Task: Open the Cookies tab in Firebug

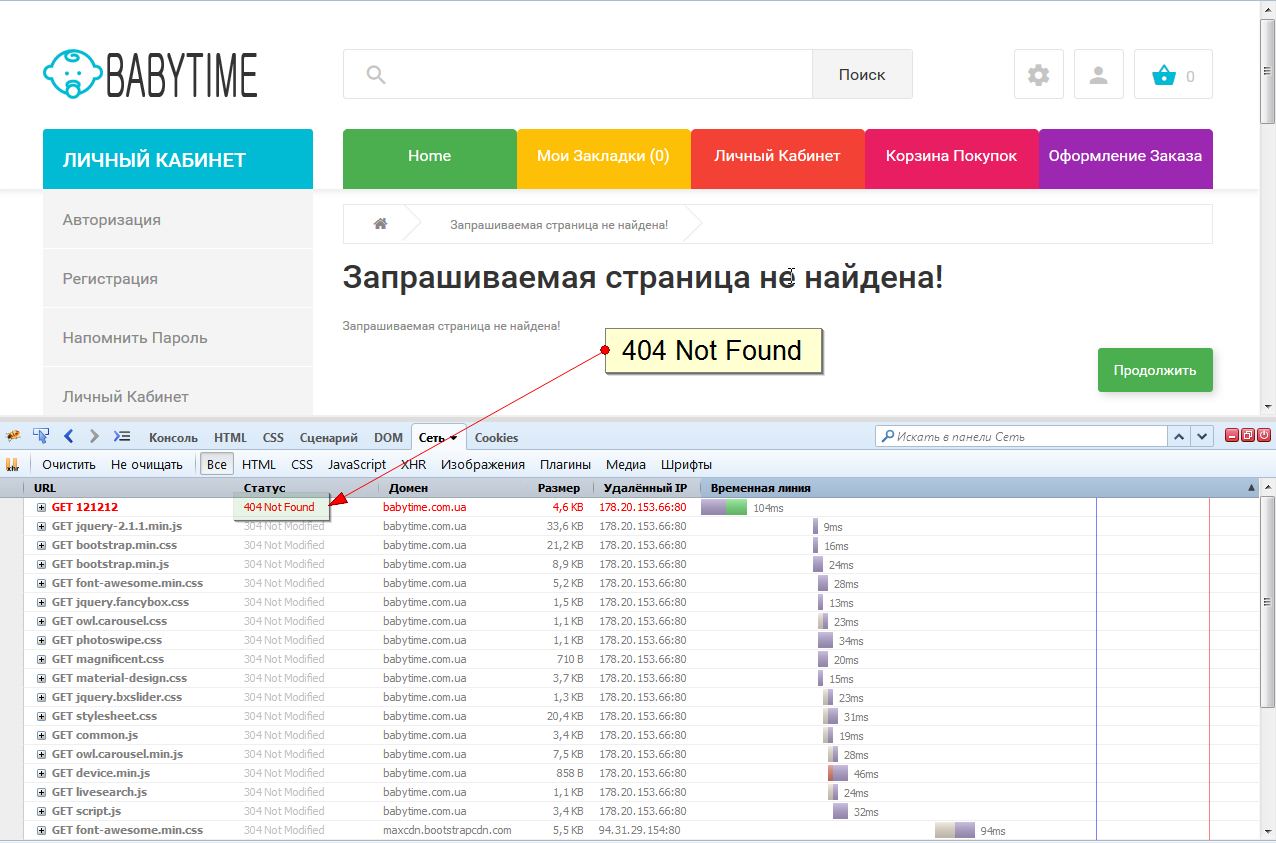Action: 496,437
